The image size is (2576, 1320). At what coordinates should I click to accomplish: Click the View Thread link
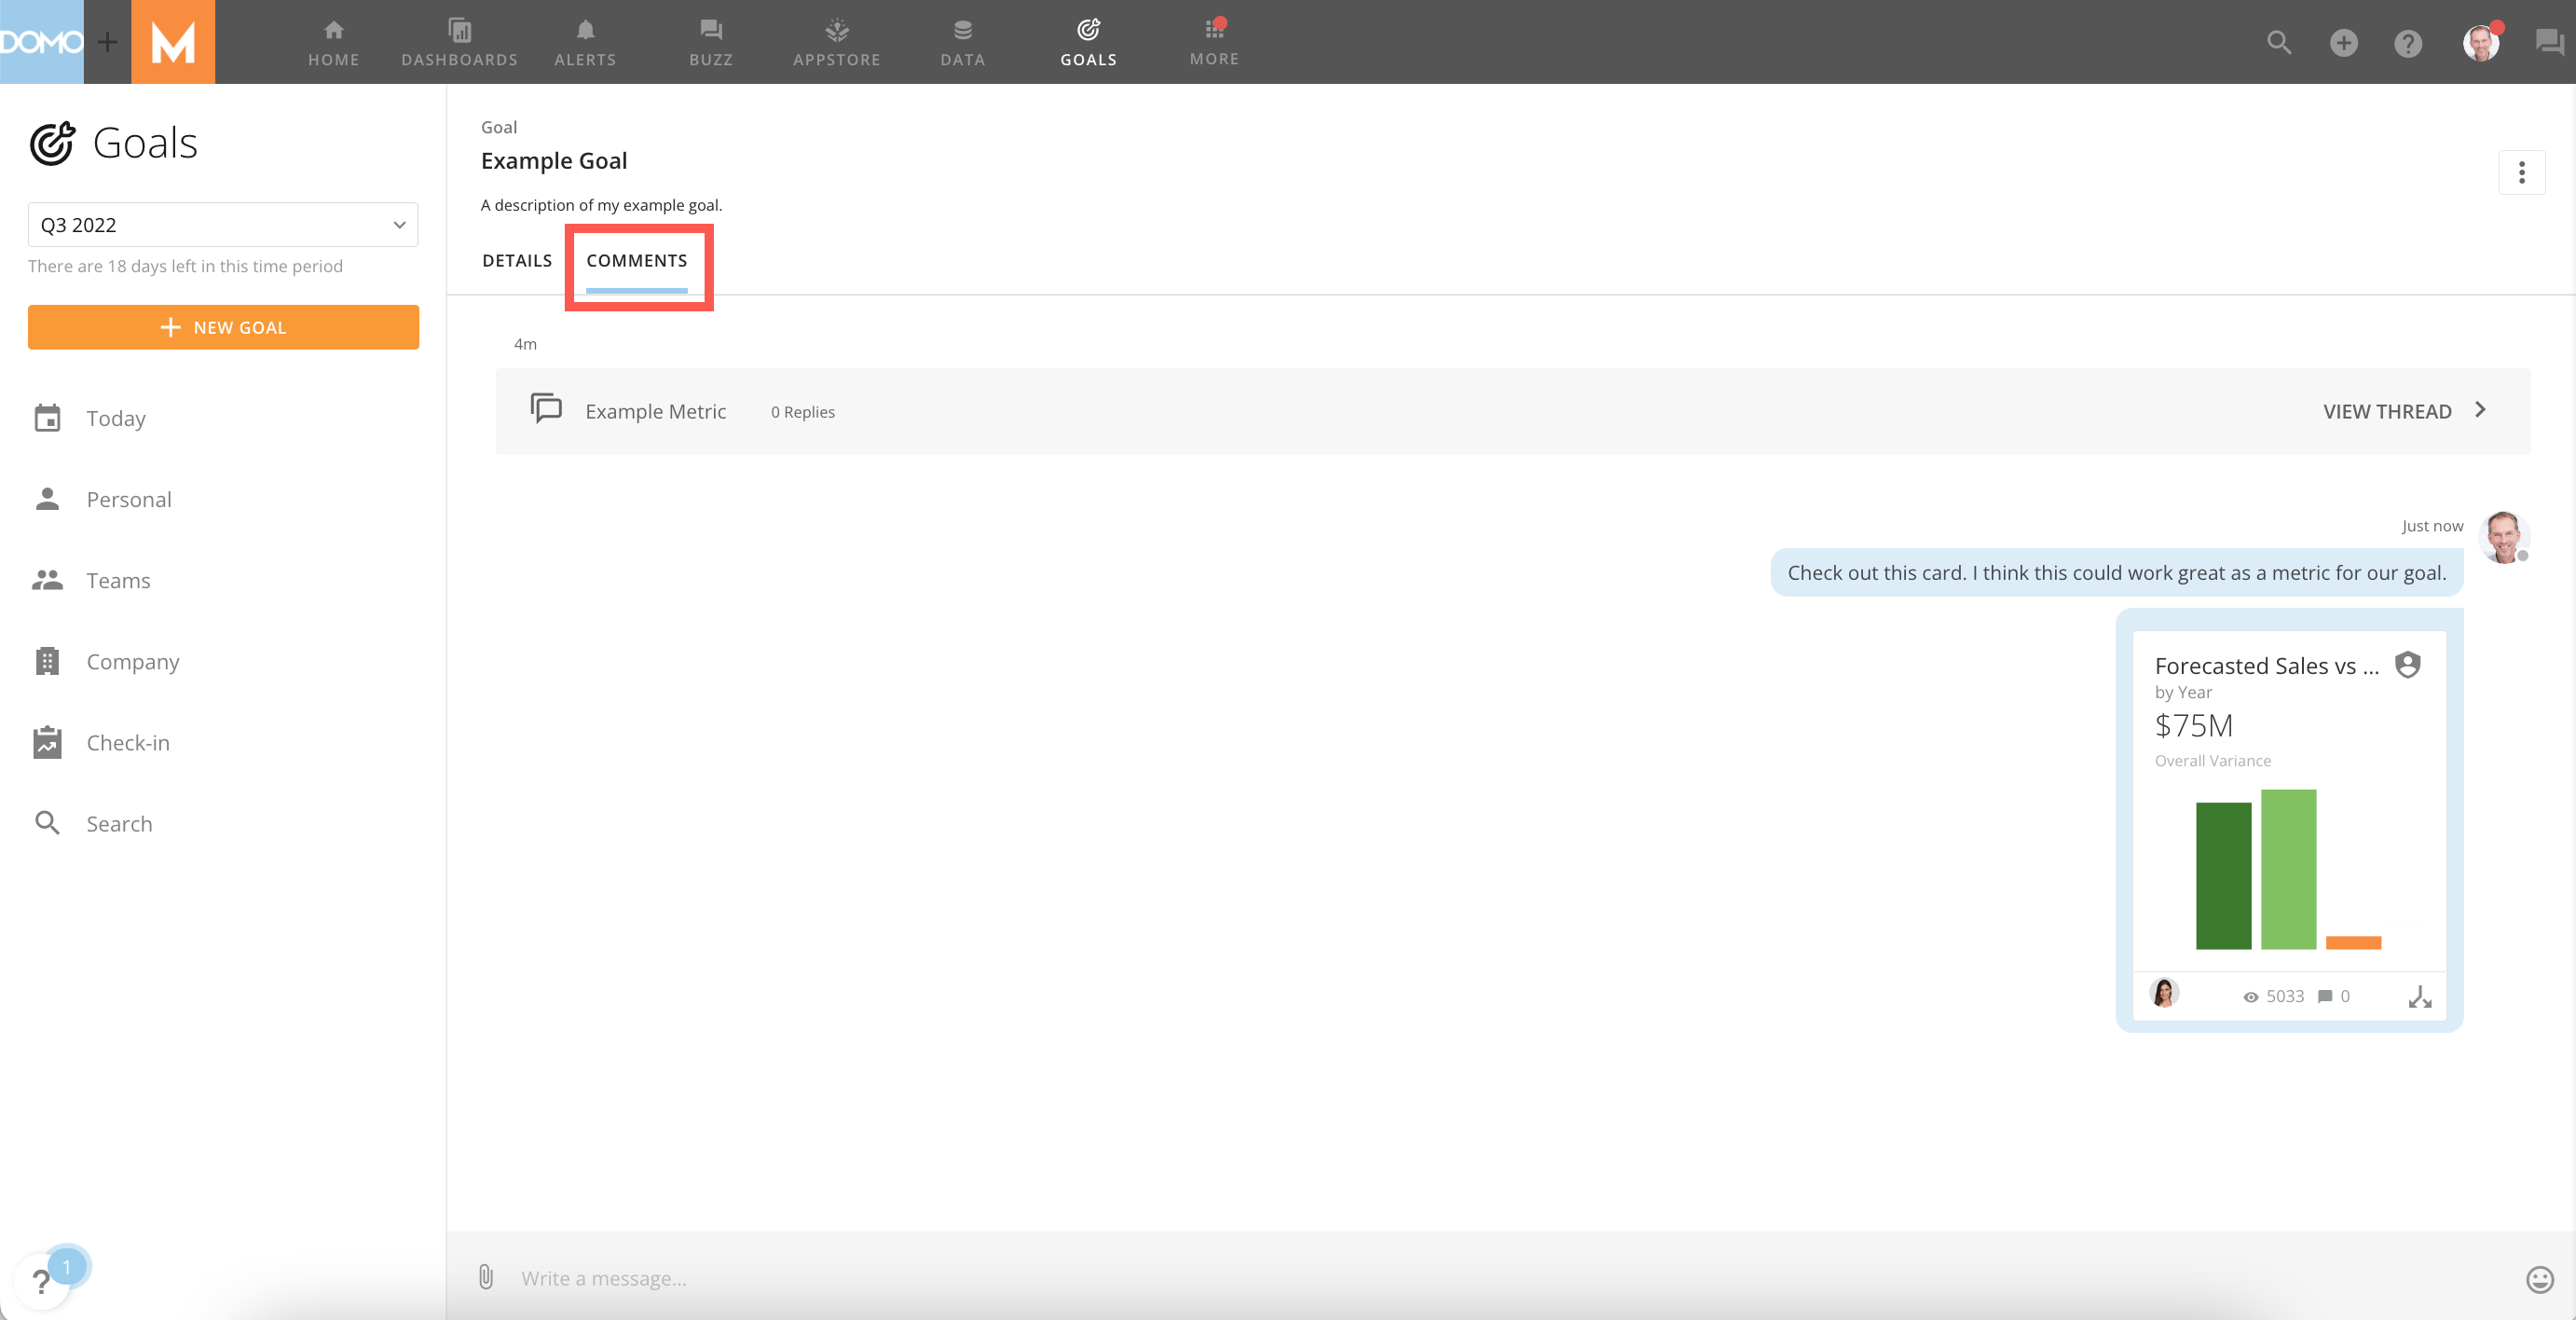coord(2387,411)
